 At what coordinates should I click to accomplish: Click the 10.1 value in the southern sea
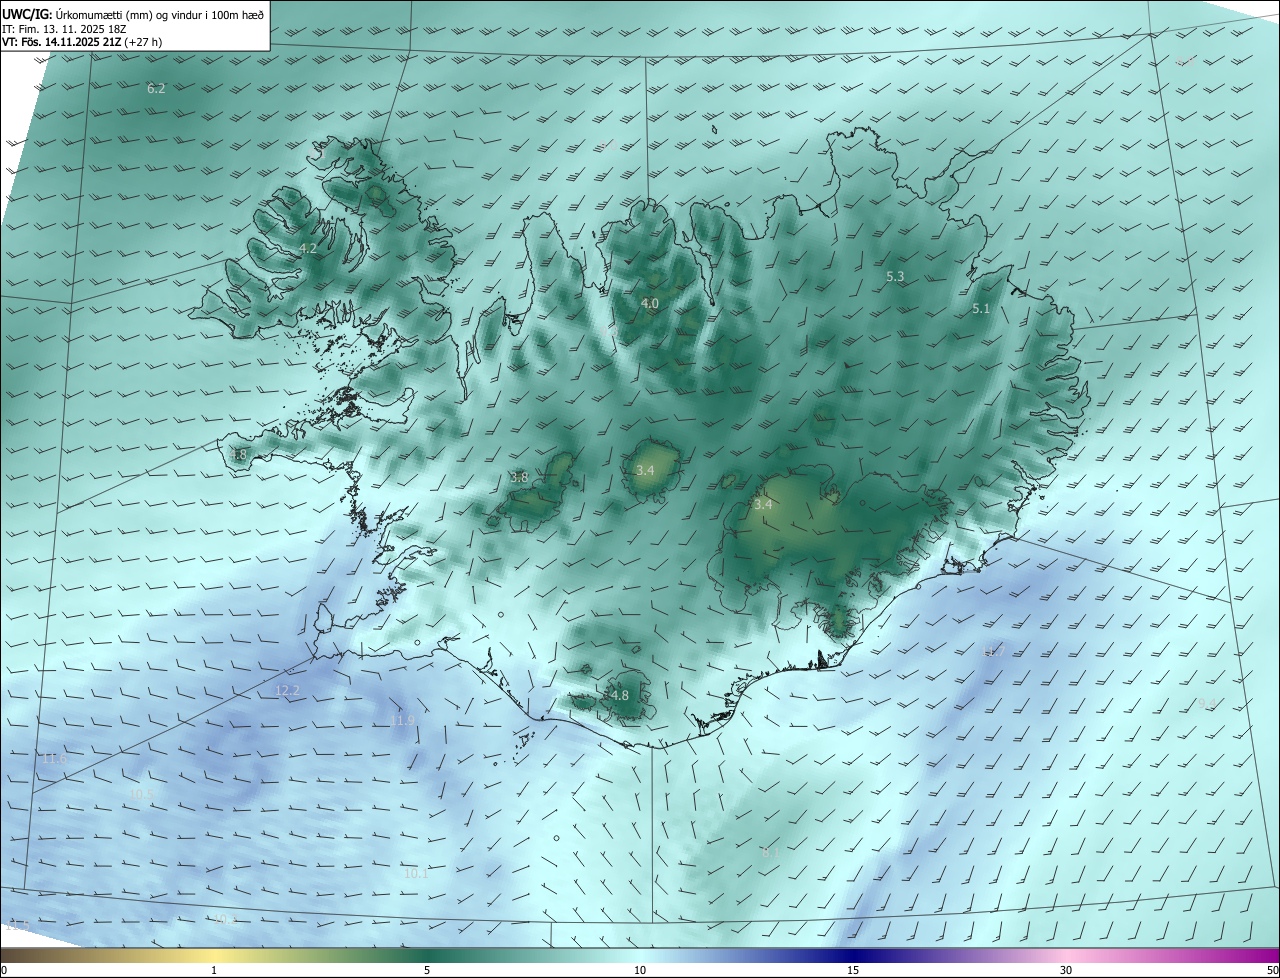(x=416, y=873)
